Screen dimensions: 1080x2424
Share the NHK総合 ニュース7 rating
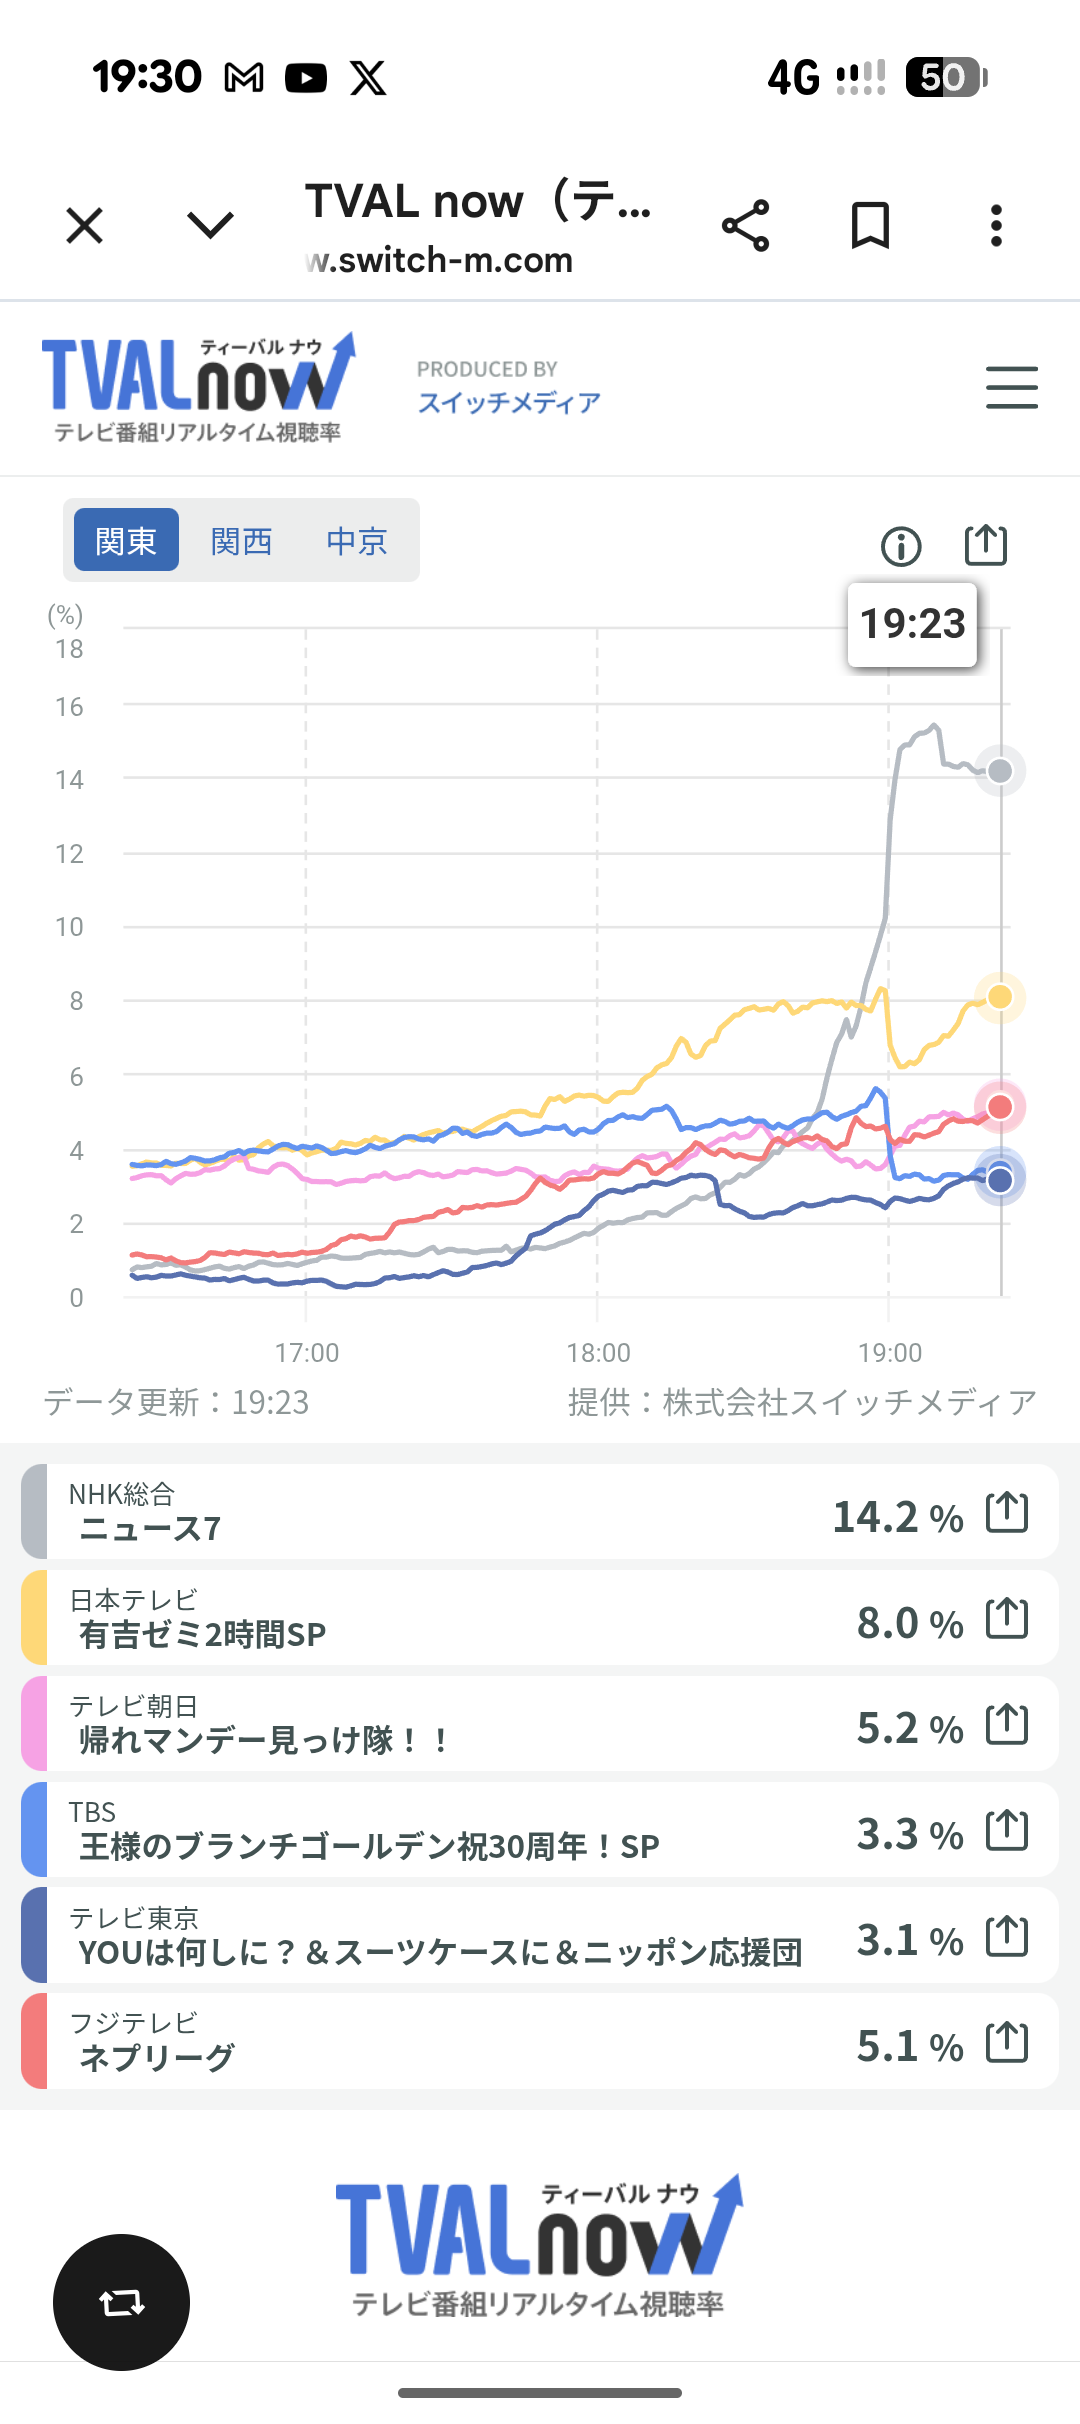(x=1007, y=1512)
